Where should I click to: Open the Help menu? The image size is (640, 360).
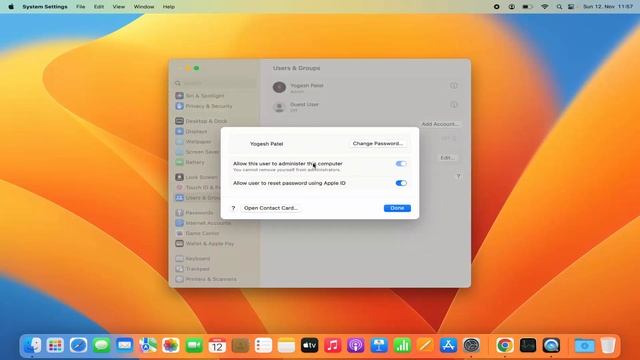pos(169,7)
